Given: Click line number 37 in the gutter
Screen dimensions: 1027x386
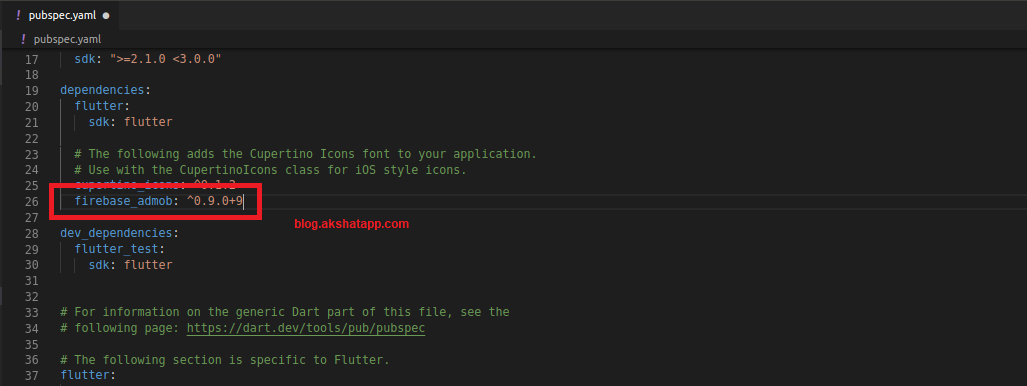Looking at the screenshot, I should [31, 376].
